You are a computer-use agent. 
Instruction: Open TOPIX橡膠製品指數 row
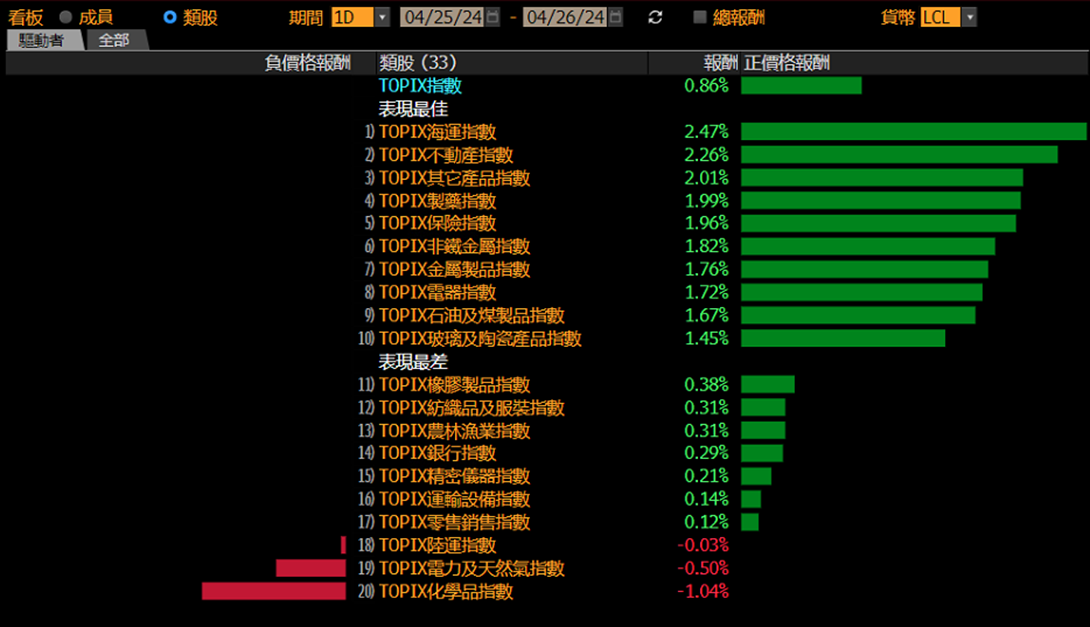tap(454, 384)
